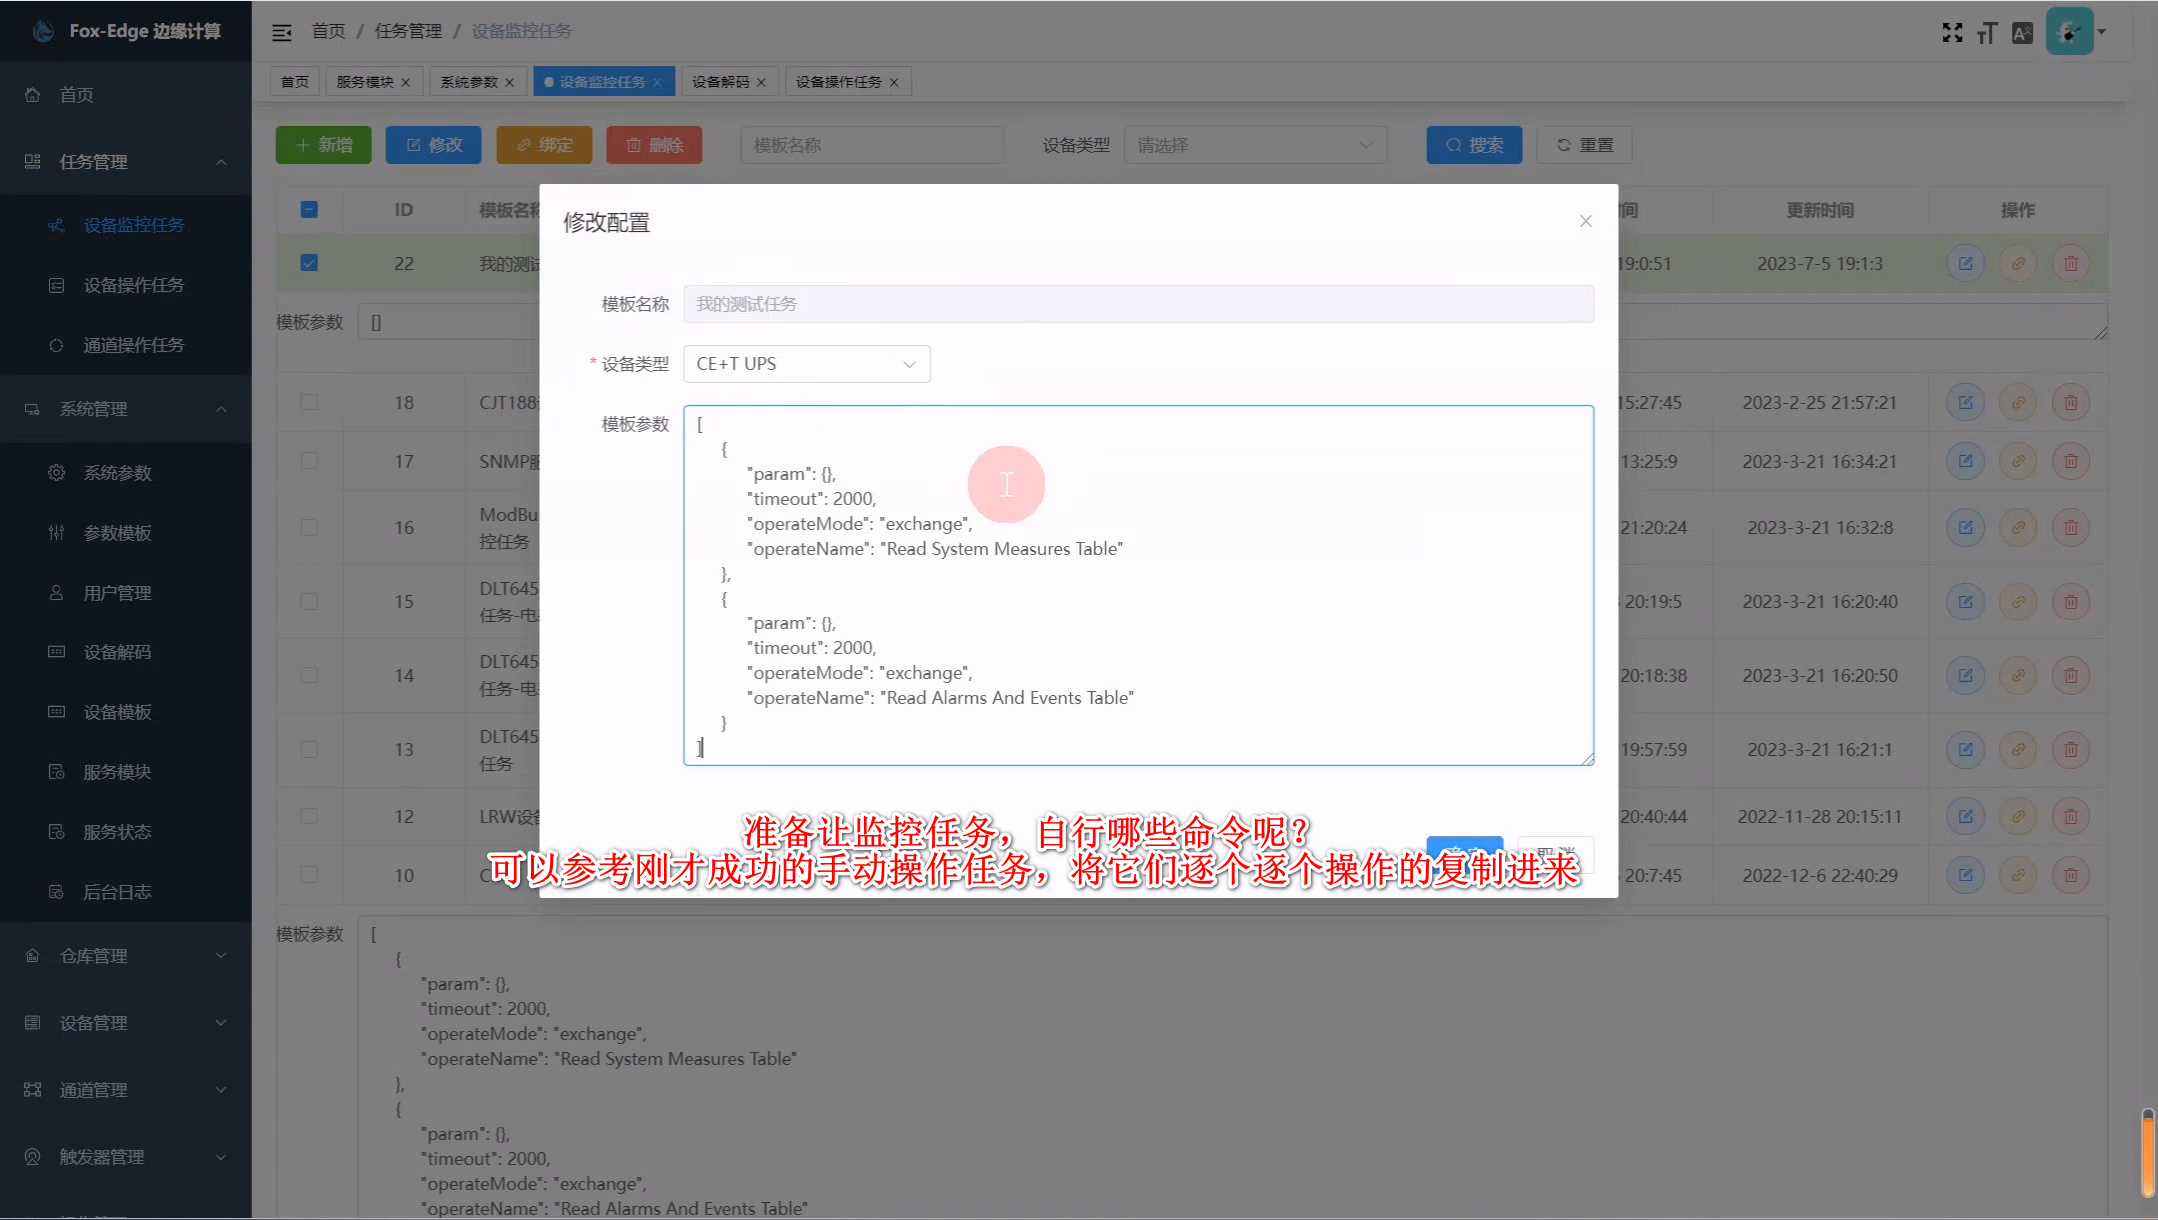
Task: Uncheck the checkbox for row 22
Action: pyautogui.click(x=309, y=263)
